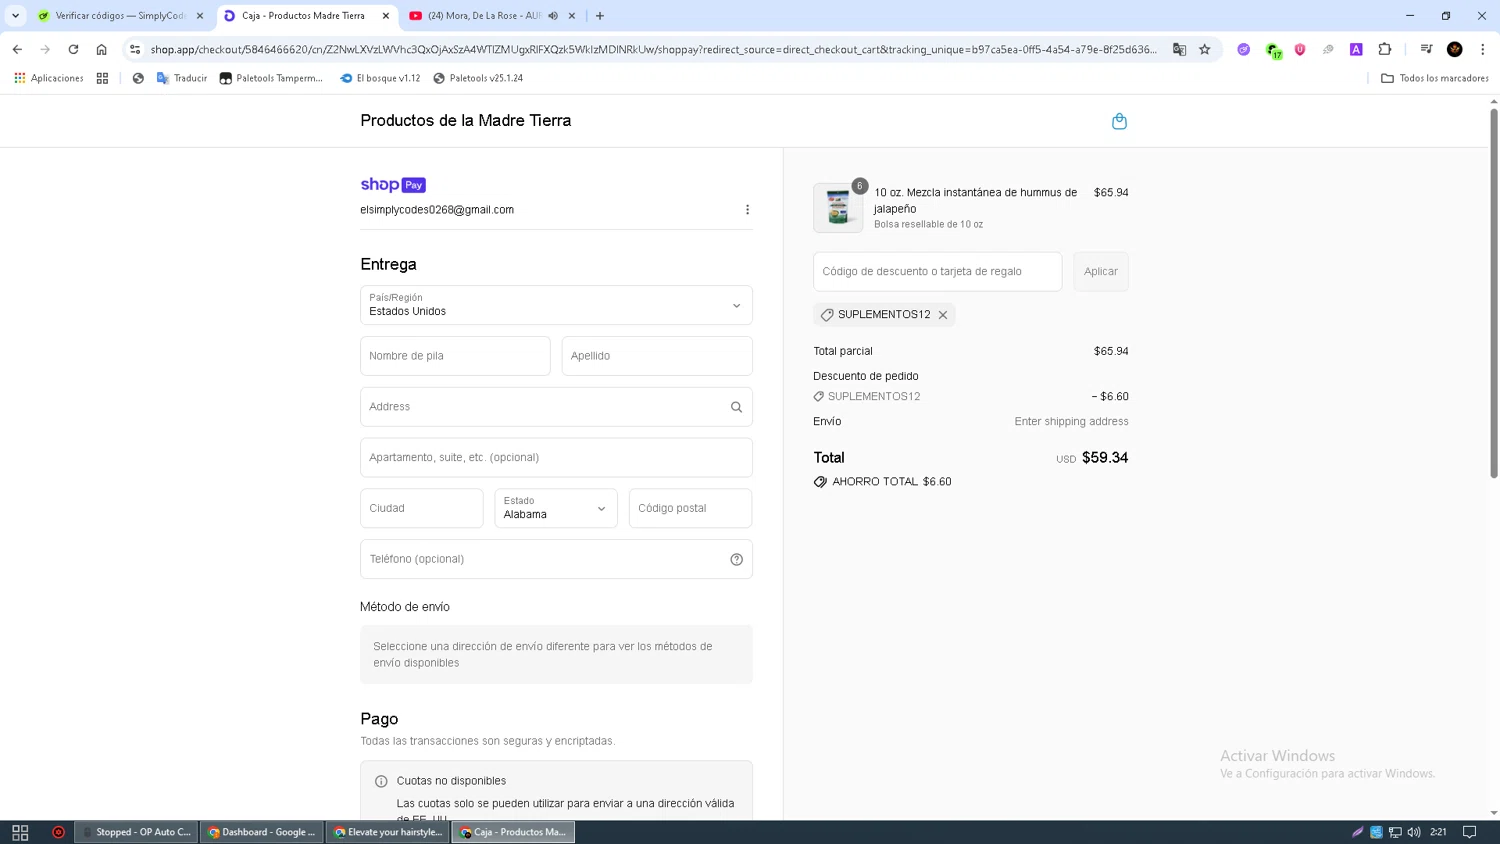Go back using the browser back arrow
This screenshot has width=1500, height=844.
click(17, 49)
